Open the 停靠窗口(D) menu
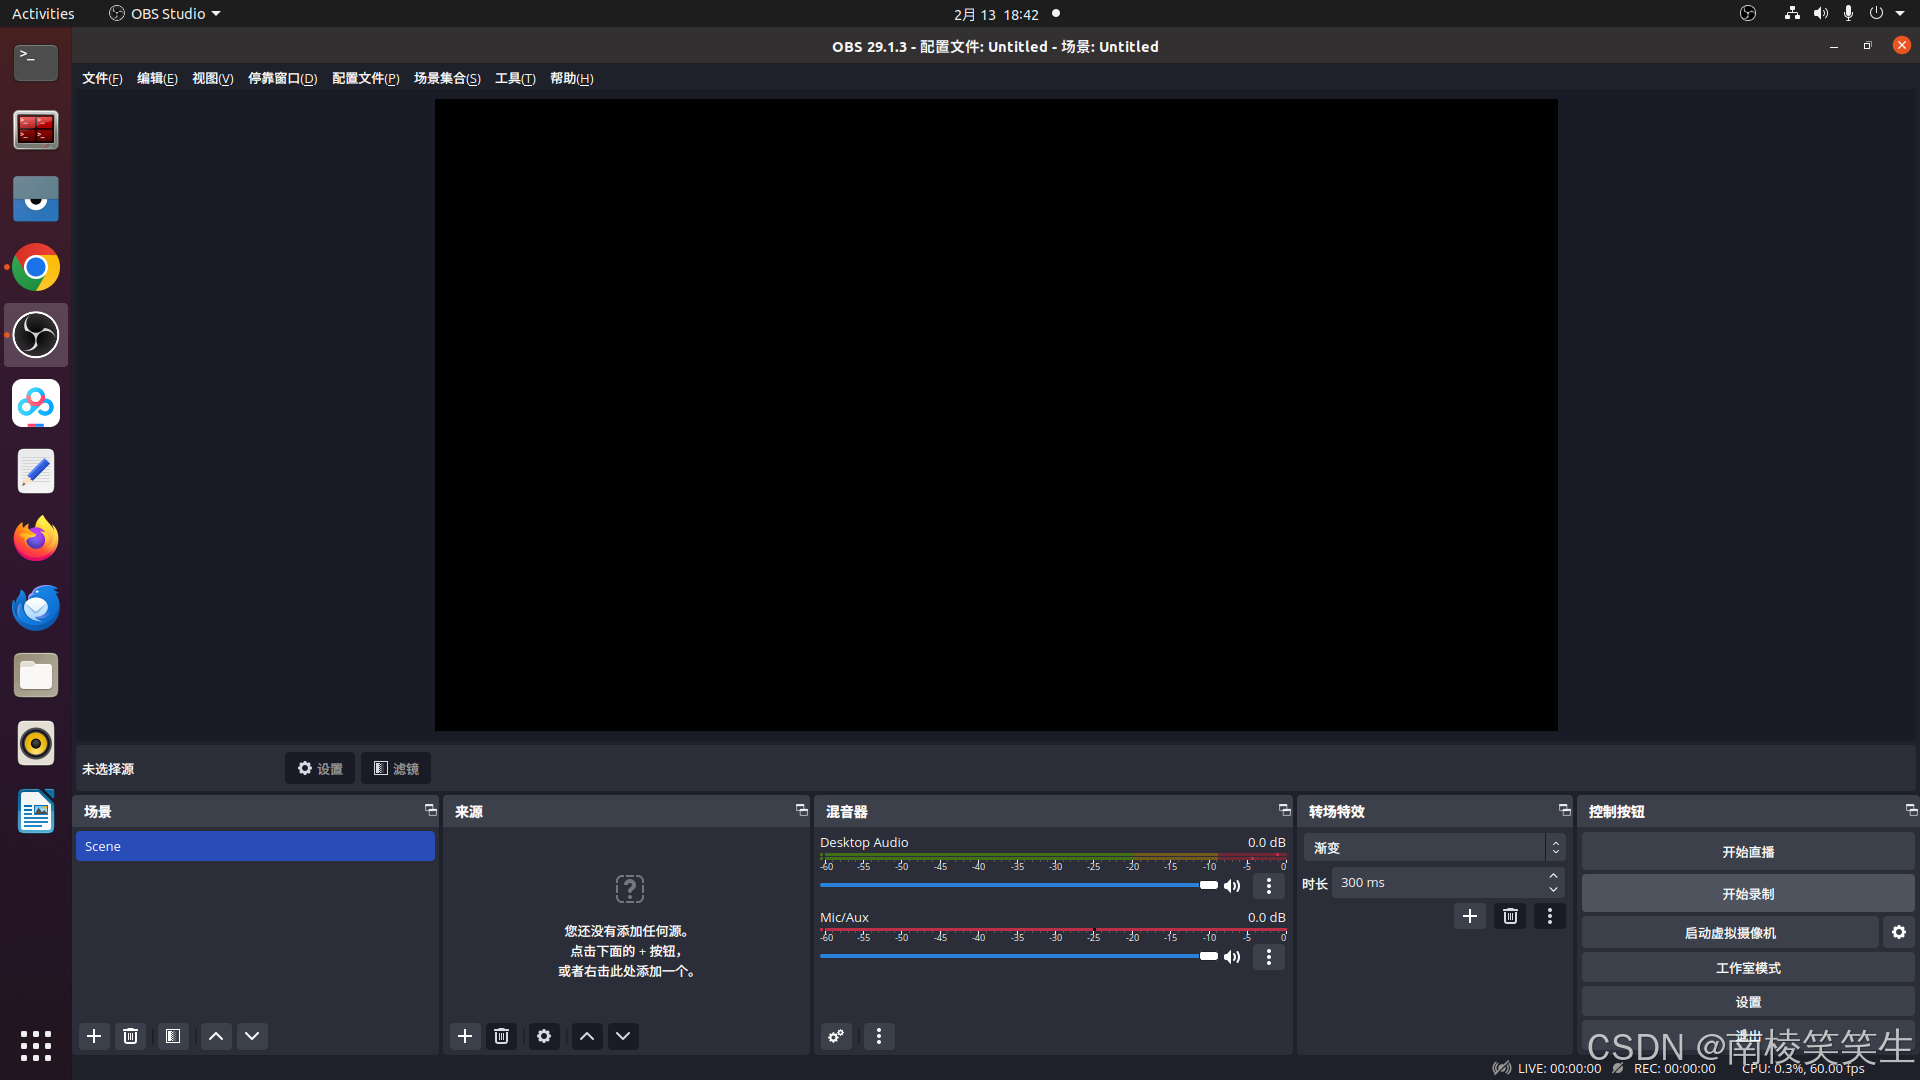The image size is (1920, 1080). [x=282, y=79]
